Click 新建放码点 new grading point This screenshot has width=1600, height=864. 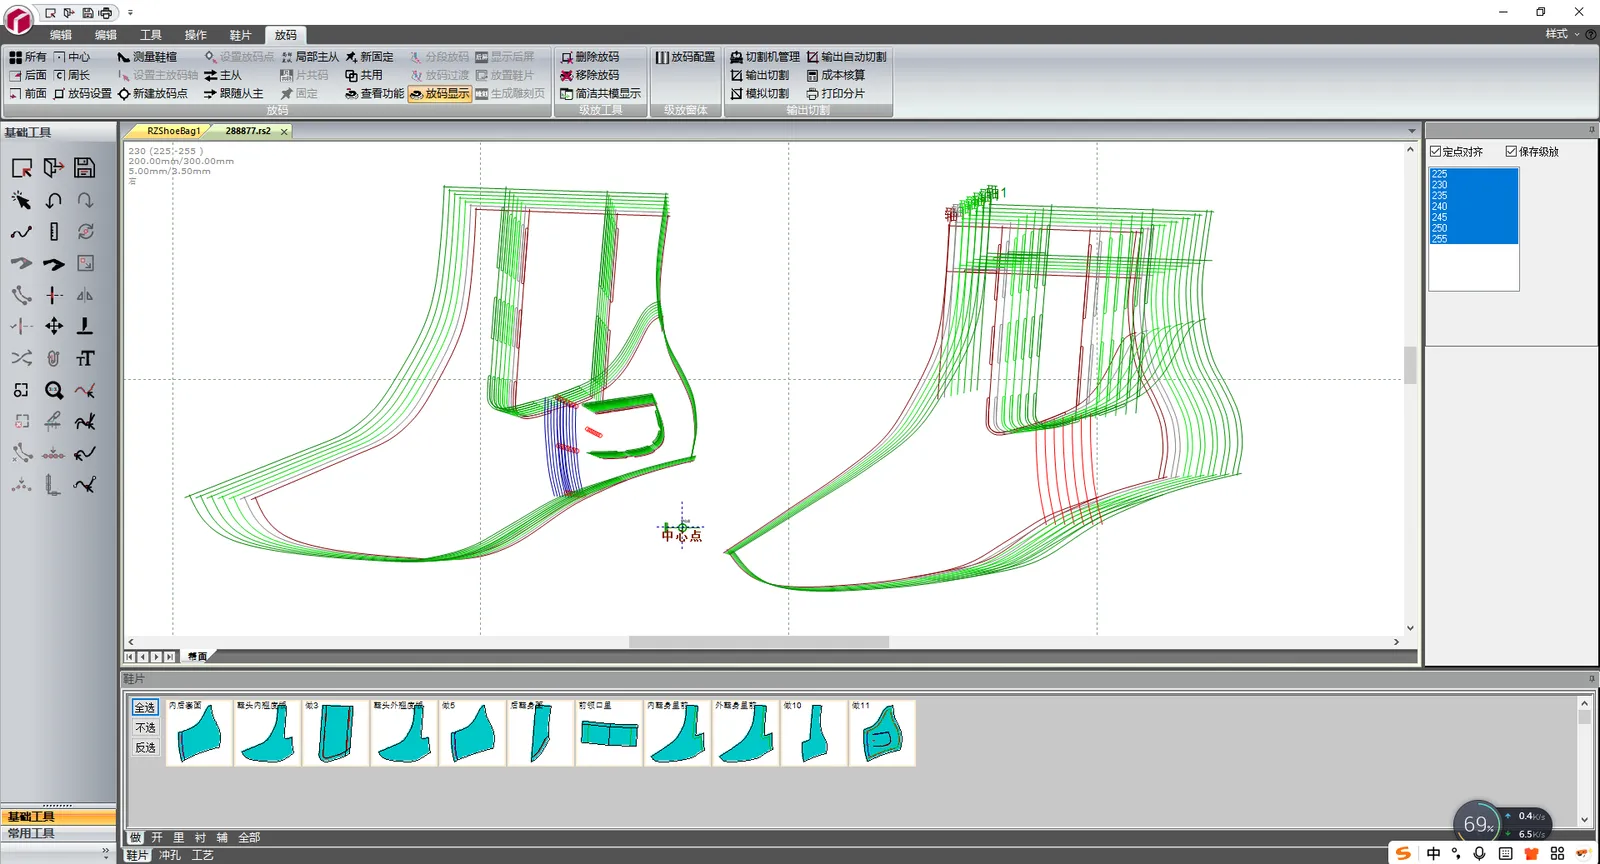(x=152, y=93)
